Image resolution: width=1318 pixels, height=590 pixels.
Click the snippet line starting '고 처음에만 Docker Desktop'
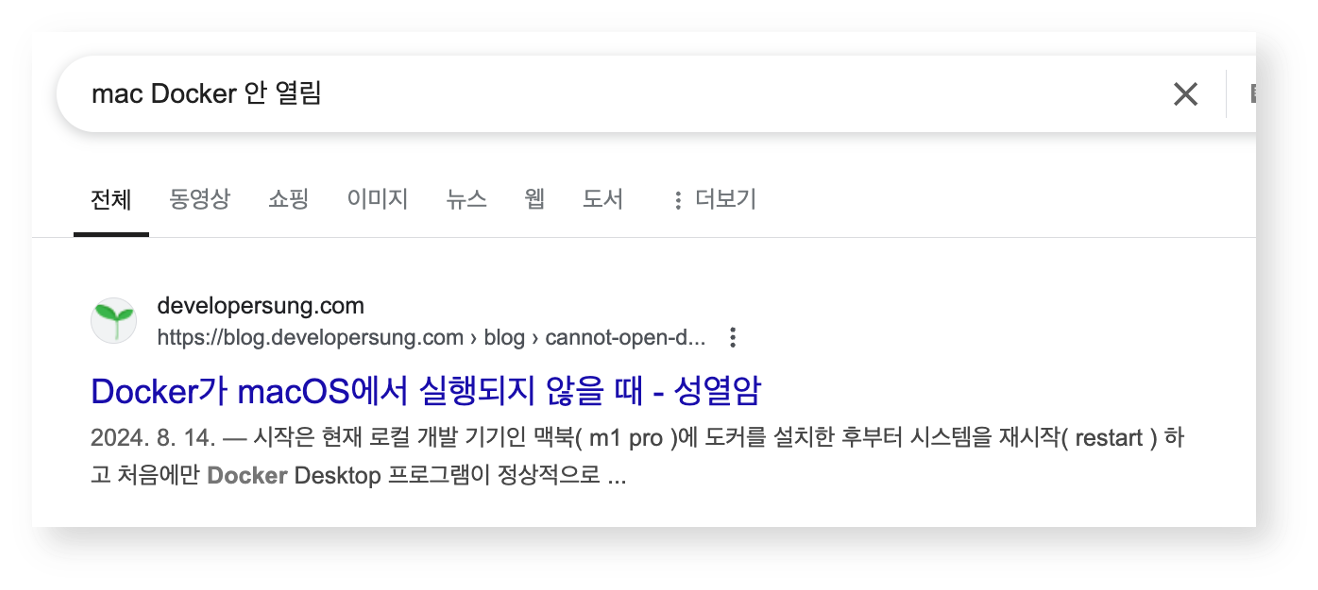tap(359, 476)
